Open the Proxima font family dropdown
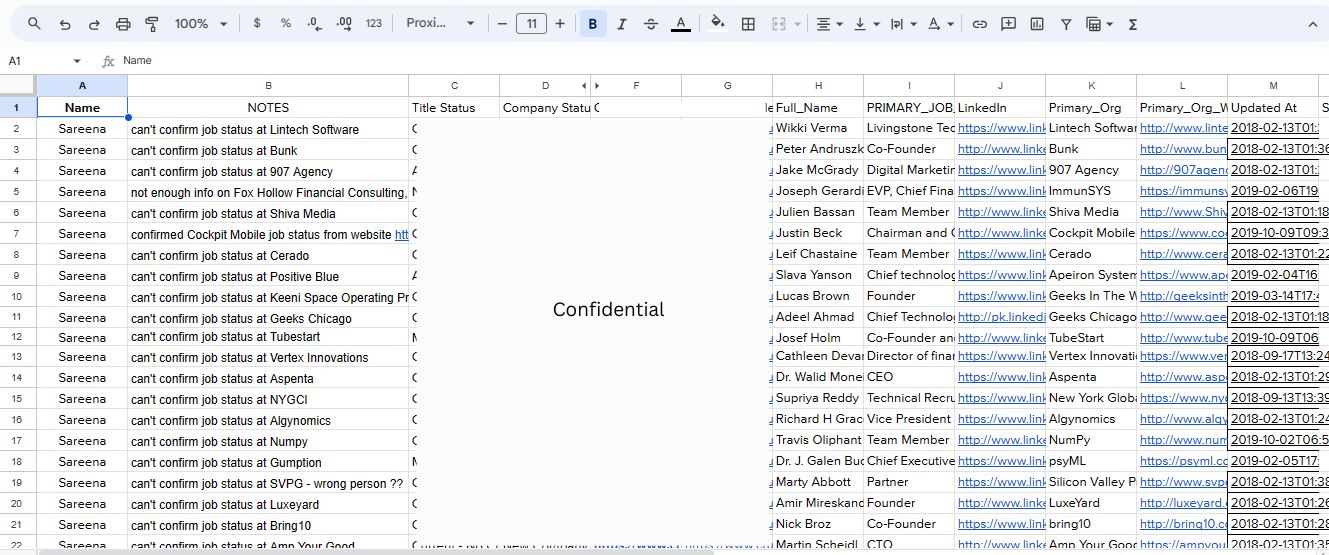The height and width of the screenshot is (555, 1329). [440, 24]
